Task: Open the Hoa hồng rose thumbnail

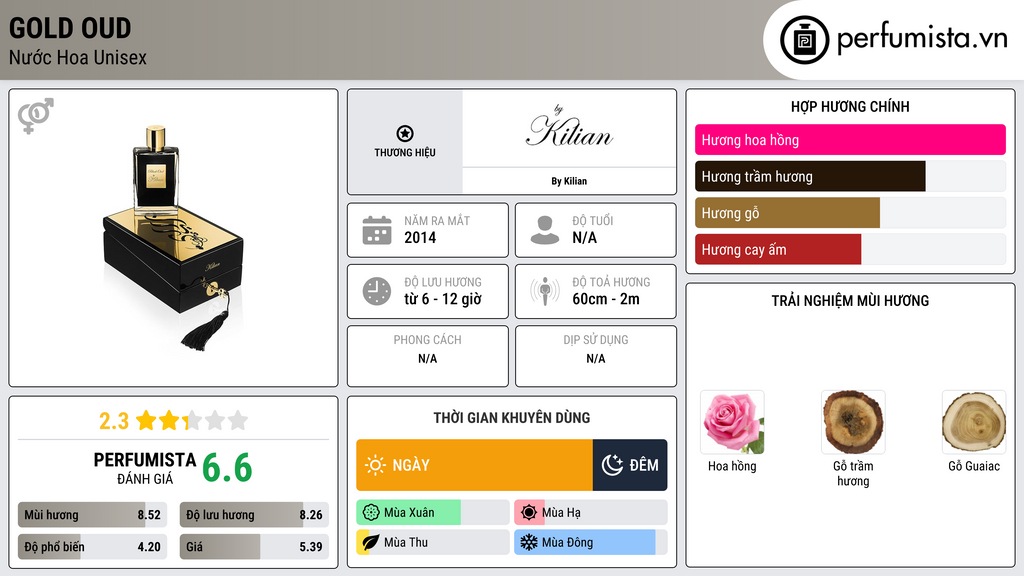Action: (732, 422)
